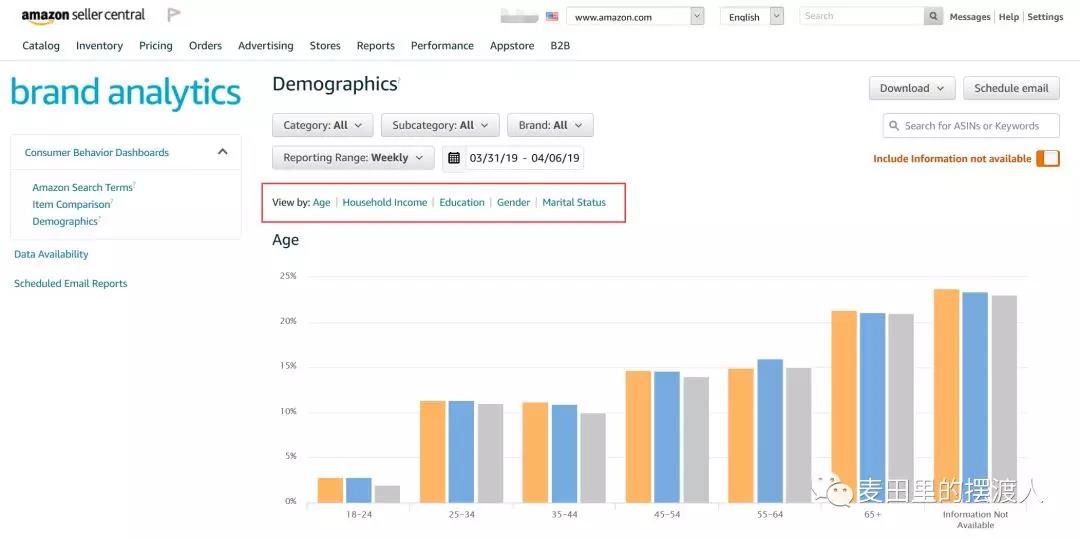Toggle Include Information not available switch

click(x=1047, y=158)
